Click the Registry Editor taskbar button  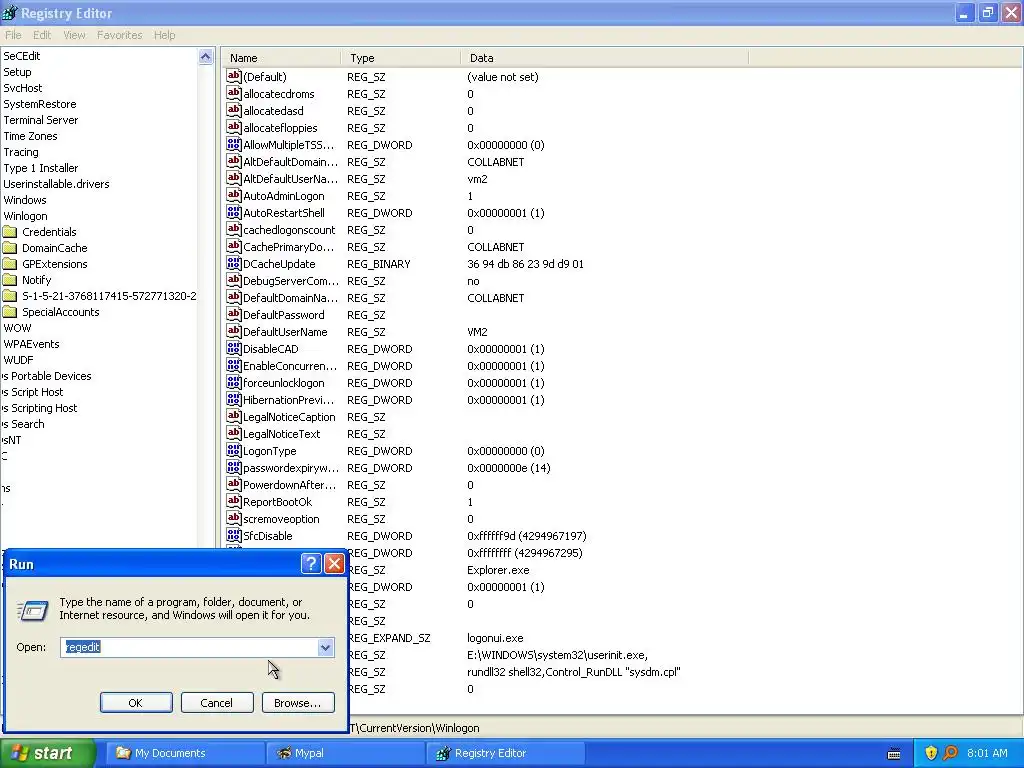(x=507, y=753)
